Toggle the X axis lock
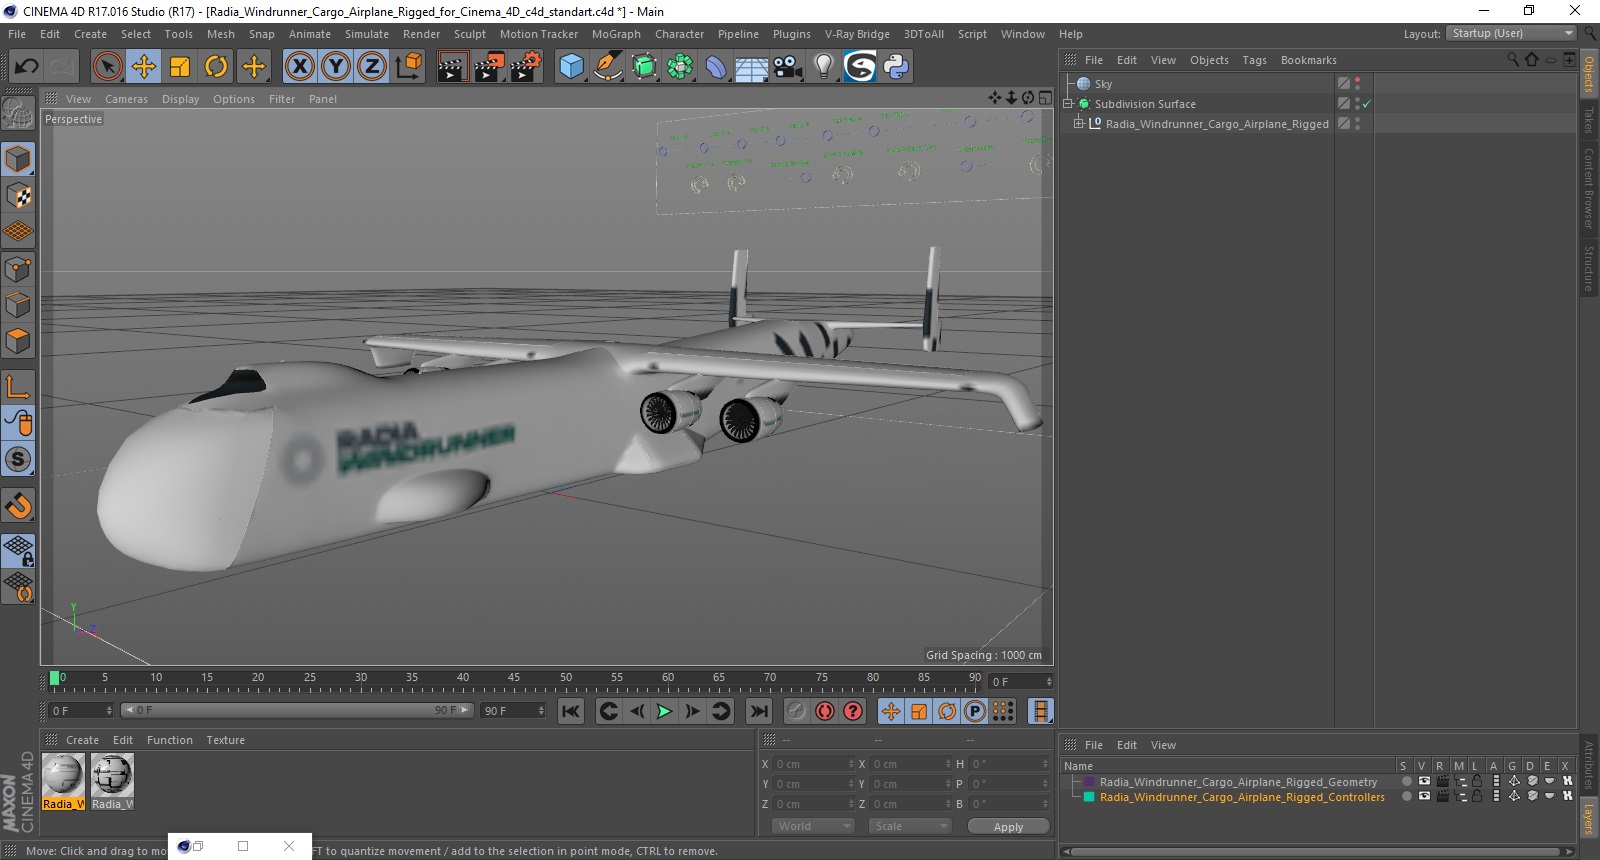Viewport: 1600px width, 860px height. (299, 67)
